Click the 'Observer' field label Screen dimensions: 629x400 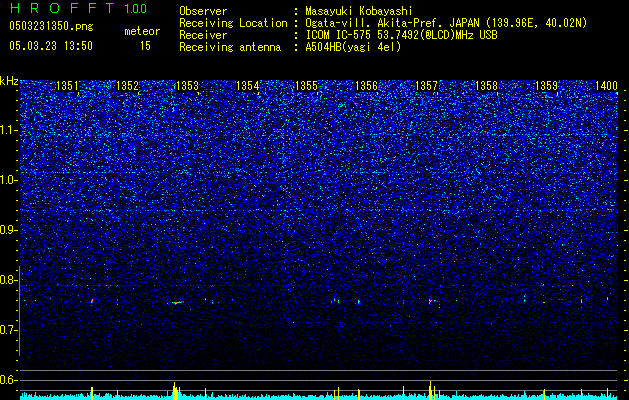tap(203, 11)
